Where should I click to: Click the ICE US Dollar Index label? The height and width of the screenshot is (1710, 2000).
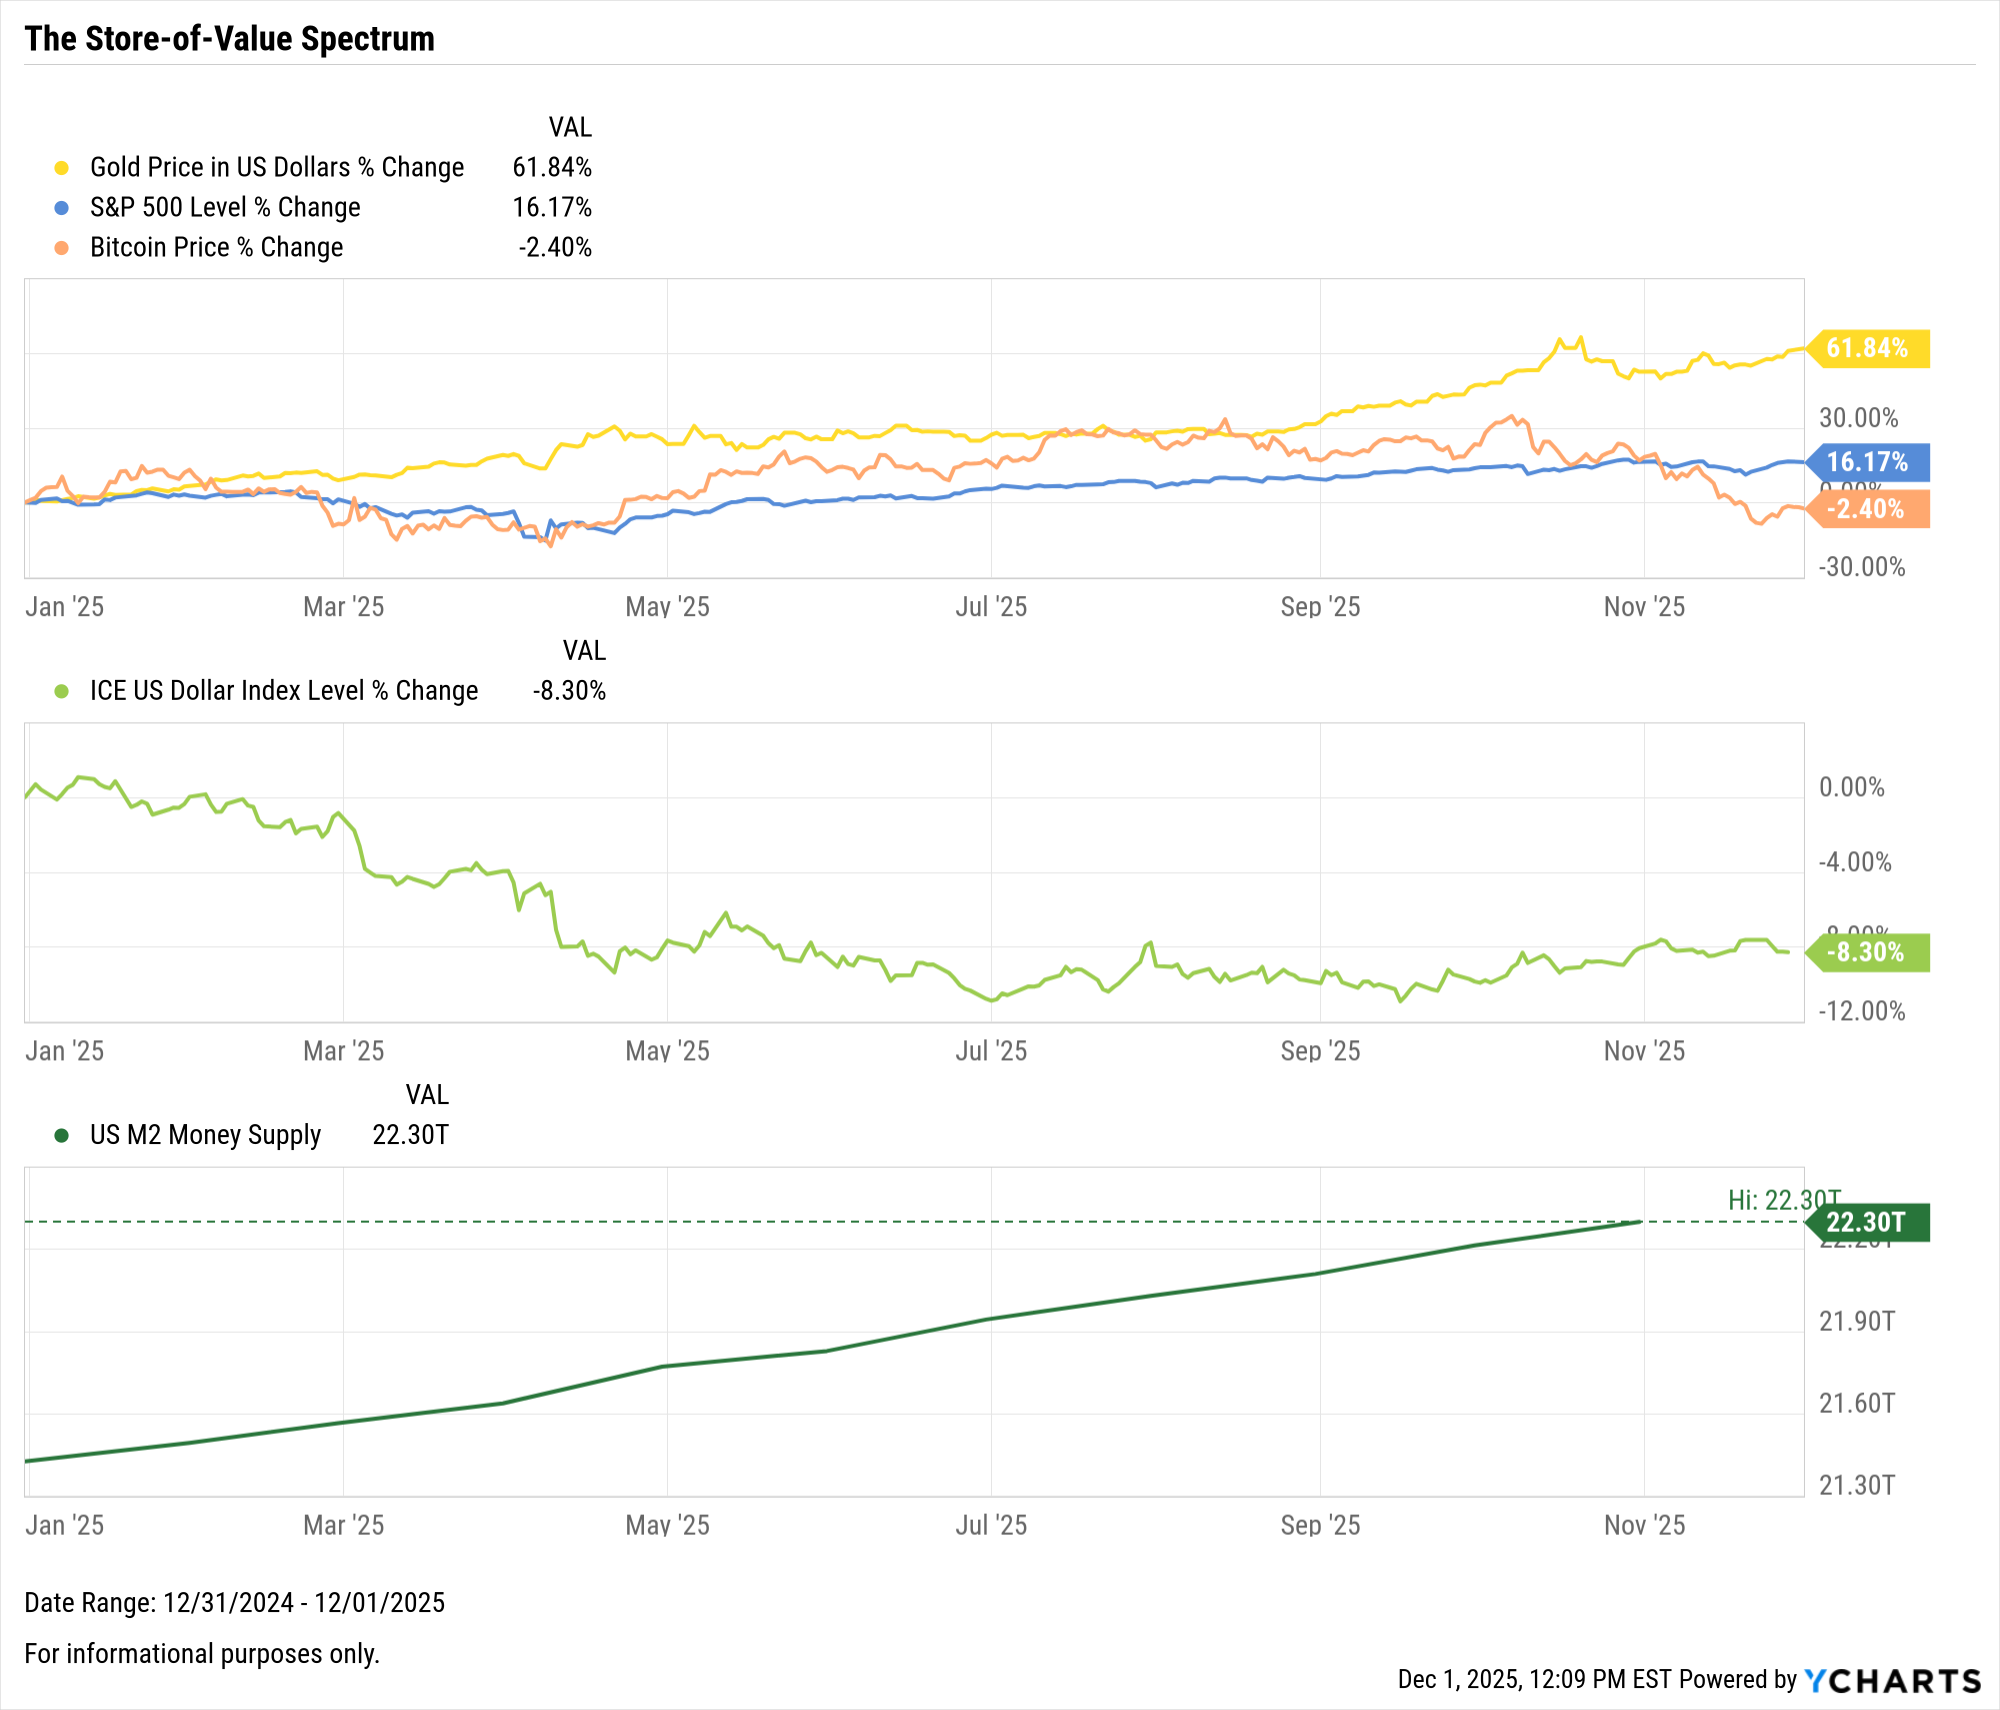284,691
